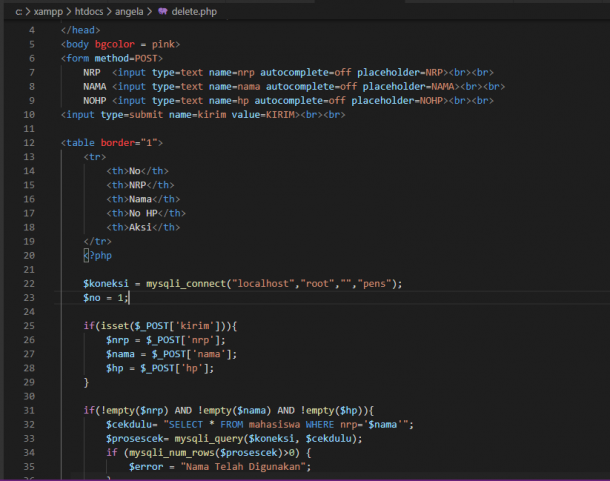Click 'mysqli_num_rows' call on line 34
Viewport: 610px width, 481px height.
pos(172,453)
